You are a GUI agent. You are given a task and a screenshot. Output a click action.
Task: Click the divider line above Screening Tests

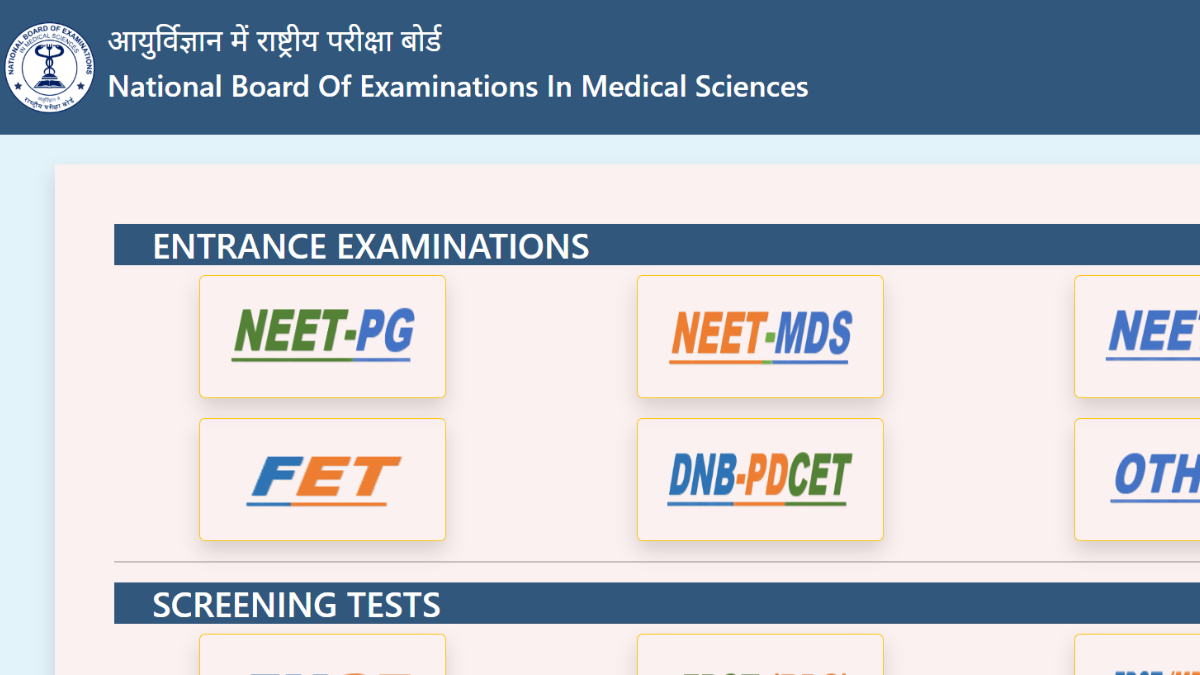[x=600, y=562]
